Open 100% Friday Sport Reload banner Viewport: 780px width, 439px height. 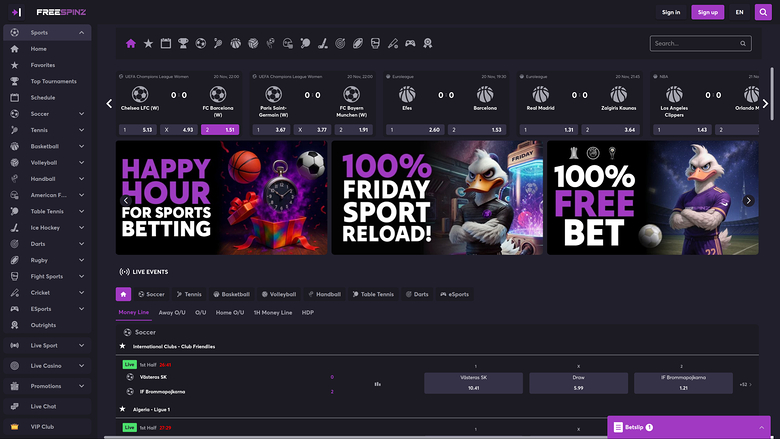pos(437,198)
